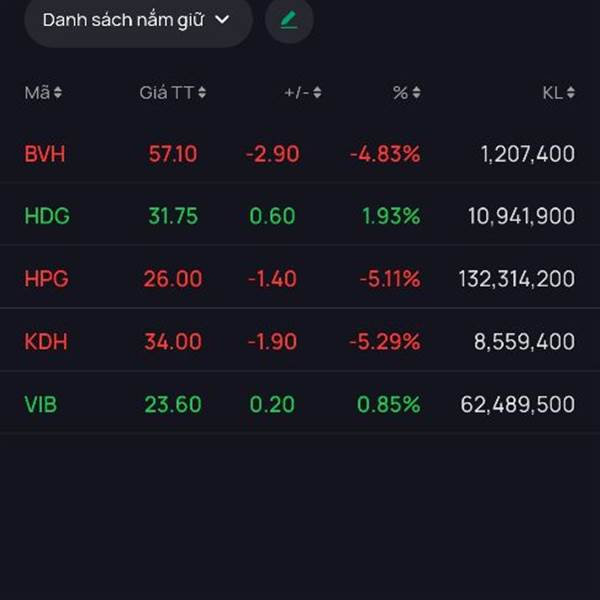
Task: Open the HDG stock row
Action: (300, 215)
